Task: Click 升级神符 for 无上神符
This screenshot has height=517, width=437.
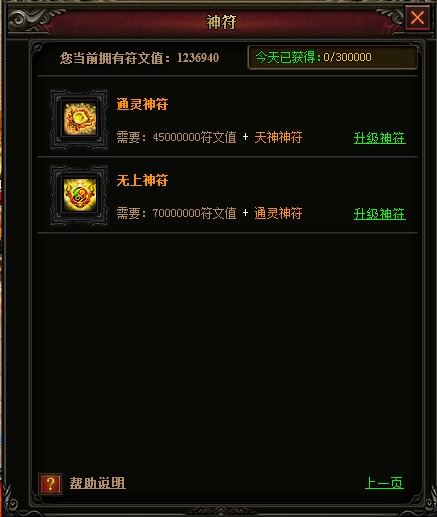Action: pyautogui.click(x=380, y=214)
